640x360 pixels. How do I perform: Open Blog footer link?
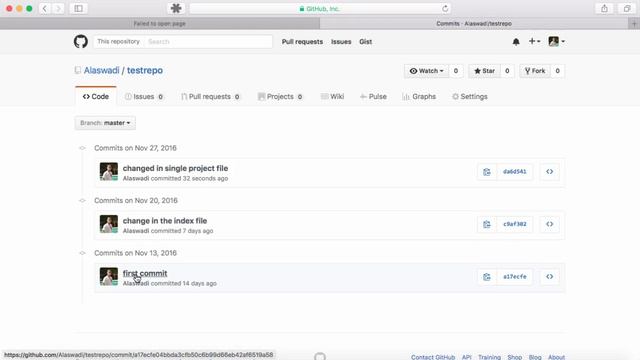(x=535, y=357)
